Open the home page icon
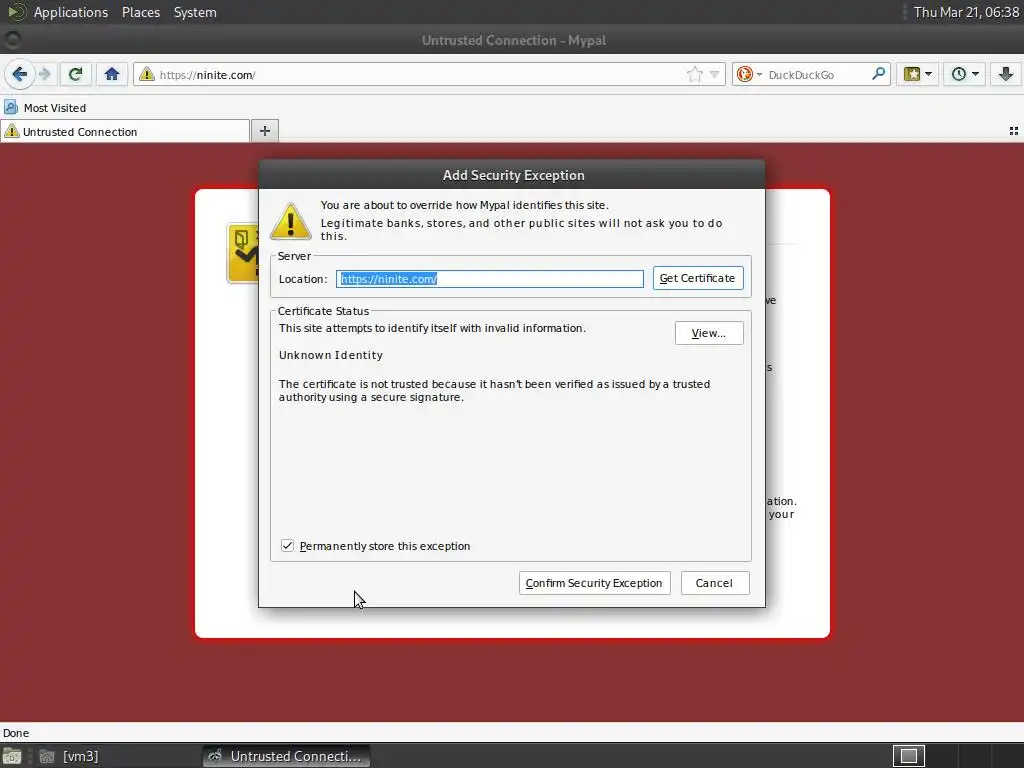The image size is (1024, 768). [112, 74]
